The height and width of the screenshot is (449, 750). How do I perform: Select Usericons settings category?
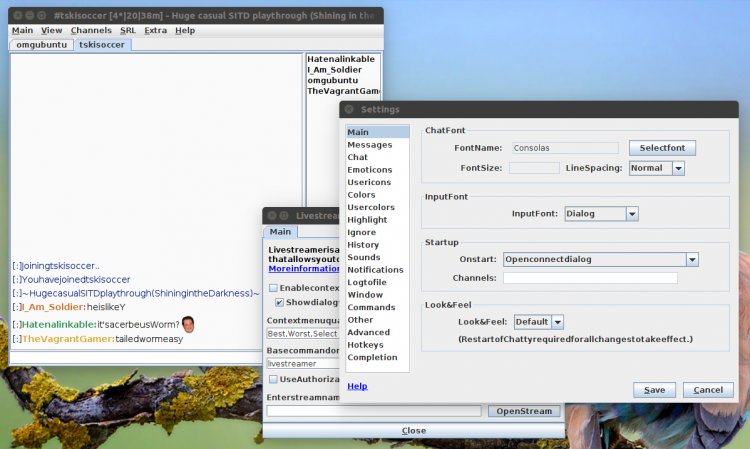click(377, 182)
